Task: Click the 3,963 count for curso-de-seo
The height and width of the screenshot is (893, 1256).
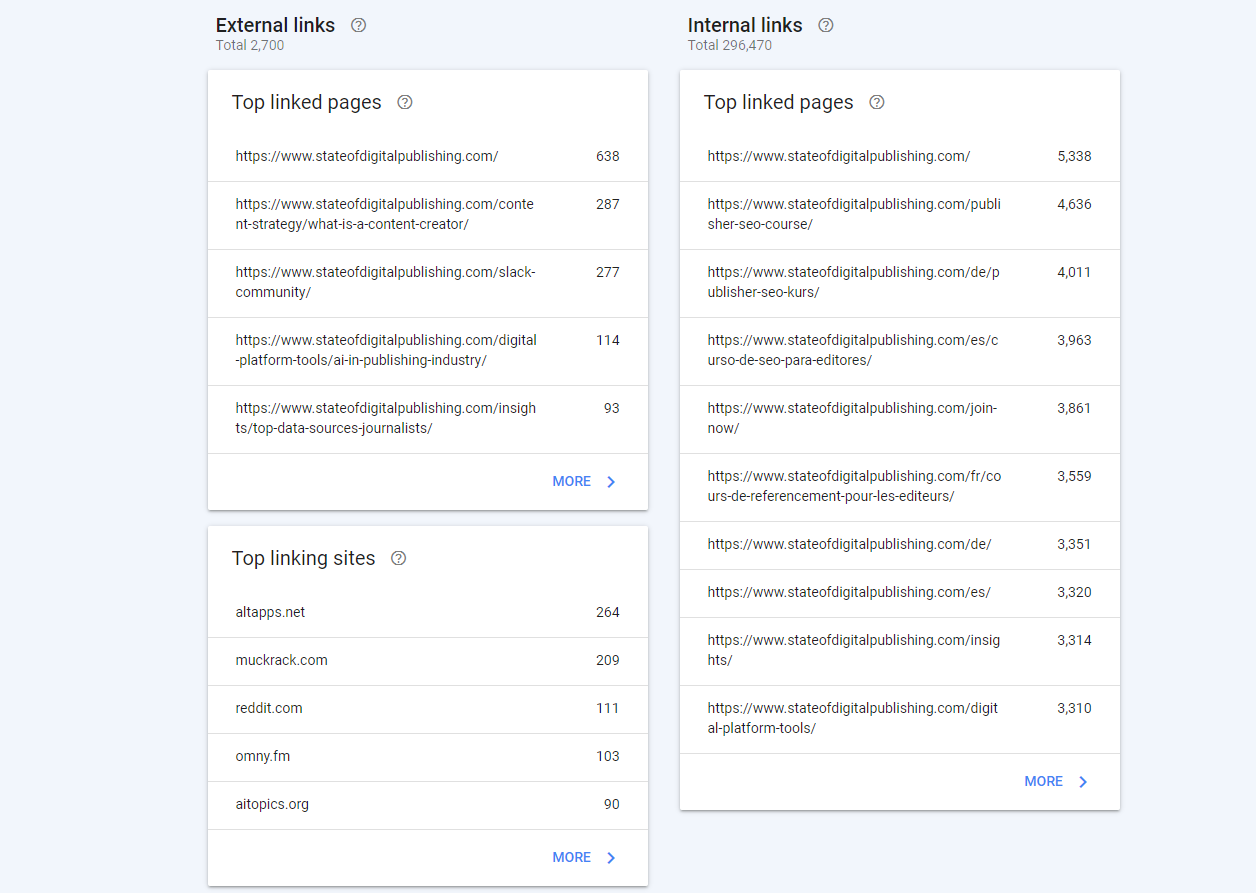Action: 1074,340
